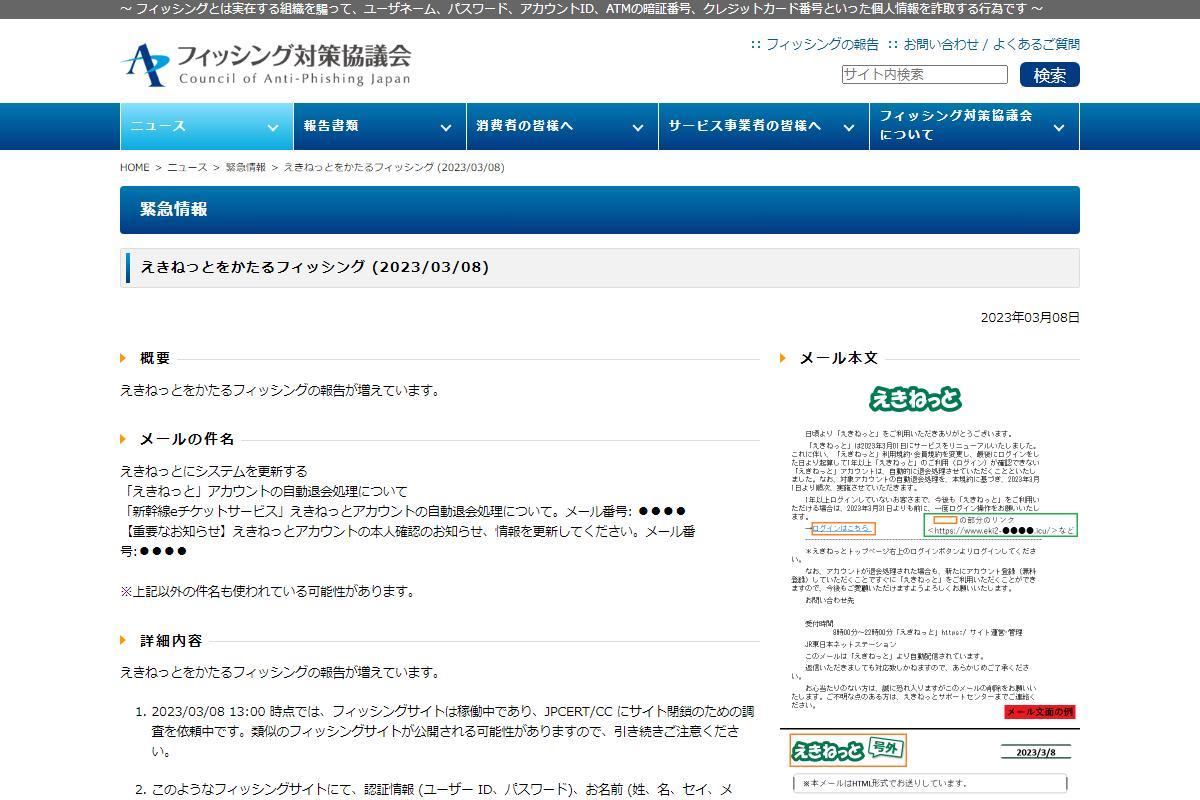Click the 緊急情報 blue banner heading
Screen dimensions: 1200x800
coord(600,210)
